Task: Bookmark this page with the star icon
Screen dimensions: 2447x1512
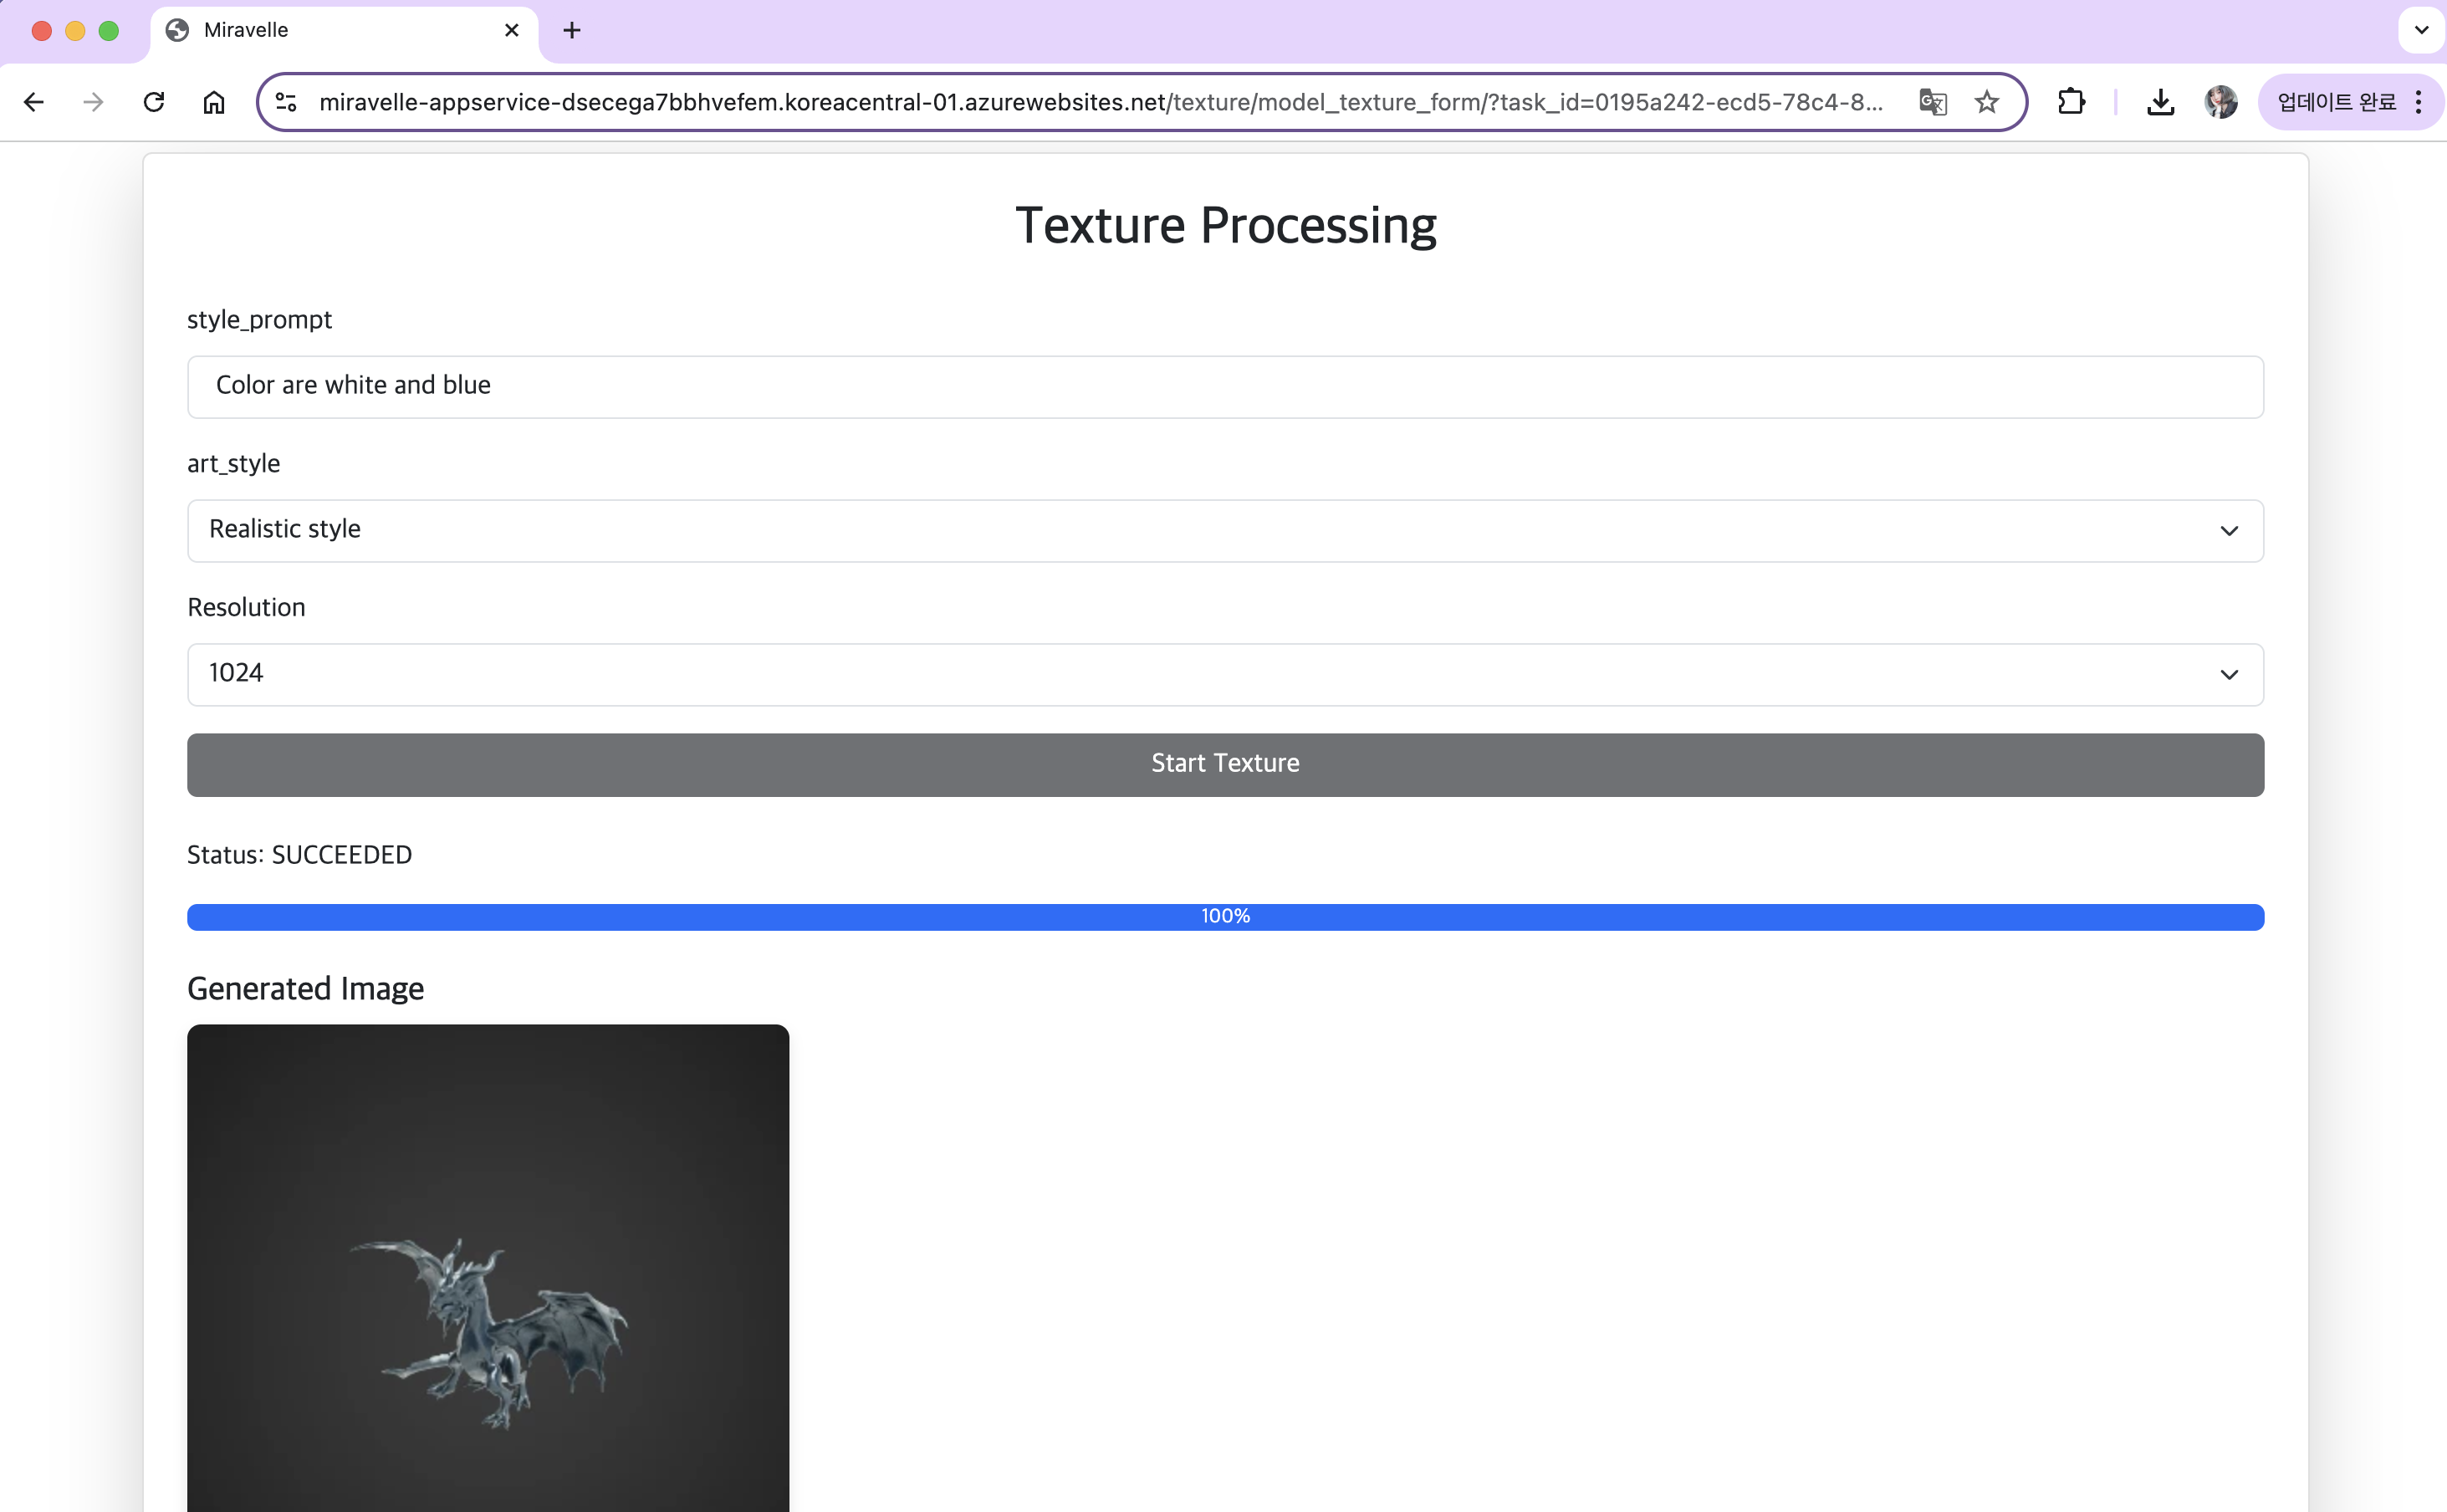Action: (1987, 102)
